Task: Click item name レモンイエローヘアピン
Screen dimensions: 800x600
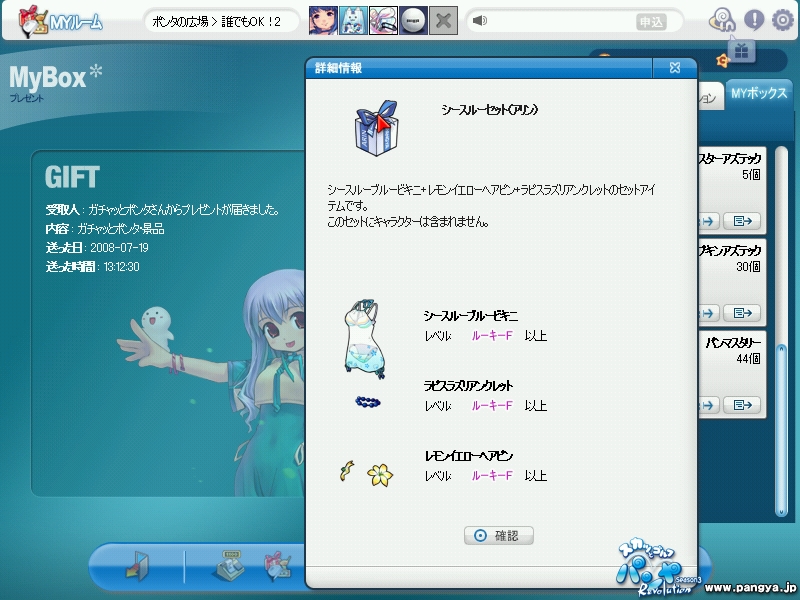Action: [468, 456]
